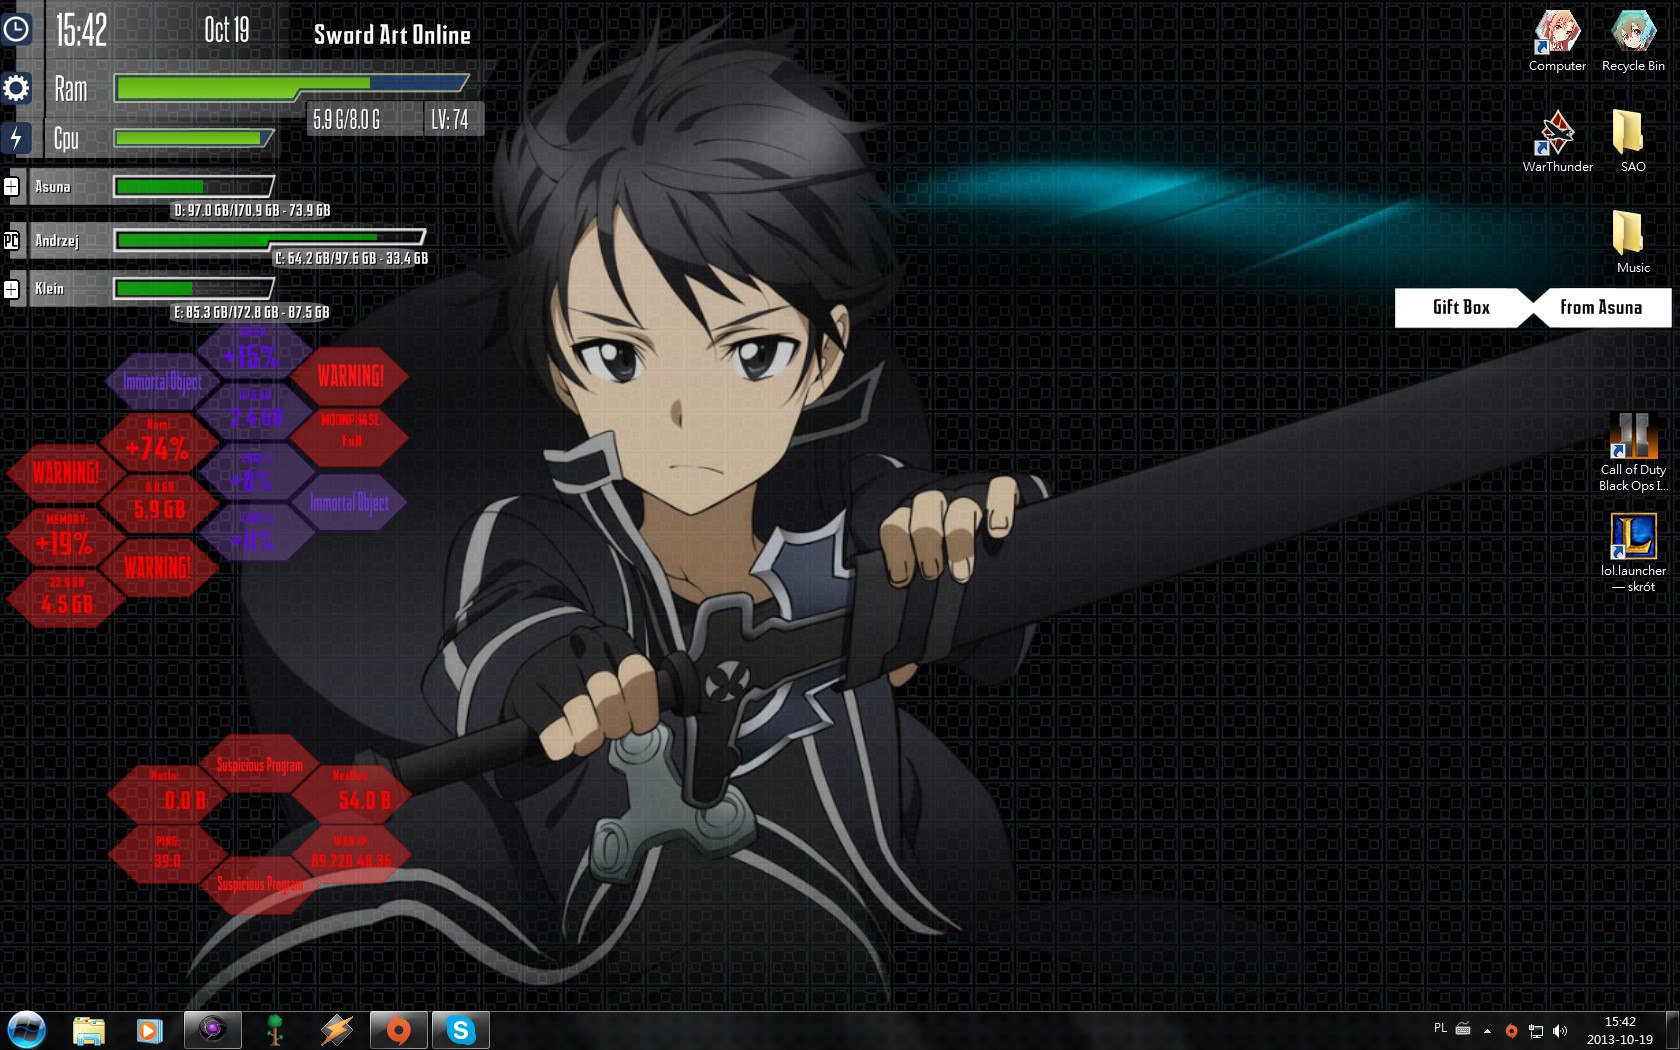Open Winamp from the taskbar
This screenshot has width=1680, height=1050.
pos(336,1030)
